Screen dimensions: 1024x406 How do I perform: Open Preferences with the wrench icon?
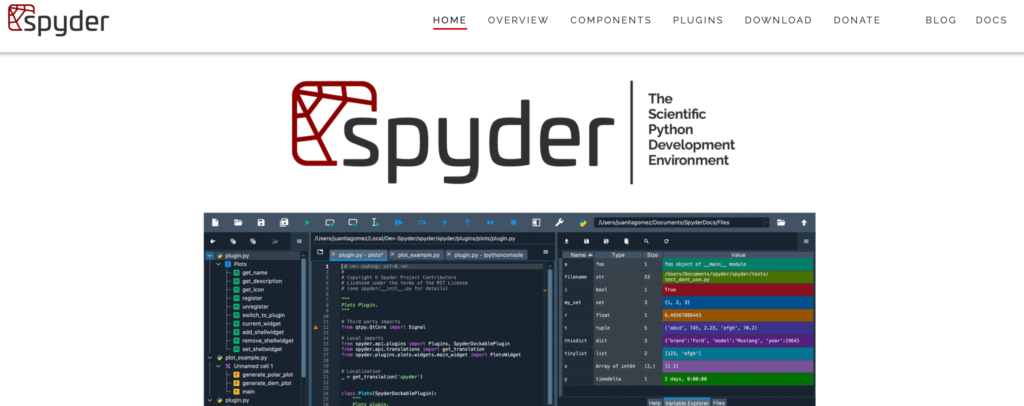559,223
